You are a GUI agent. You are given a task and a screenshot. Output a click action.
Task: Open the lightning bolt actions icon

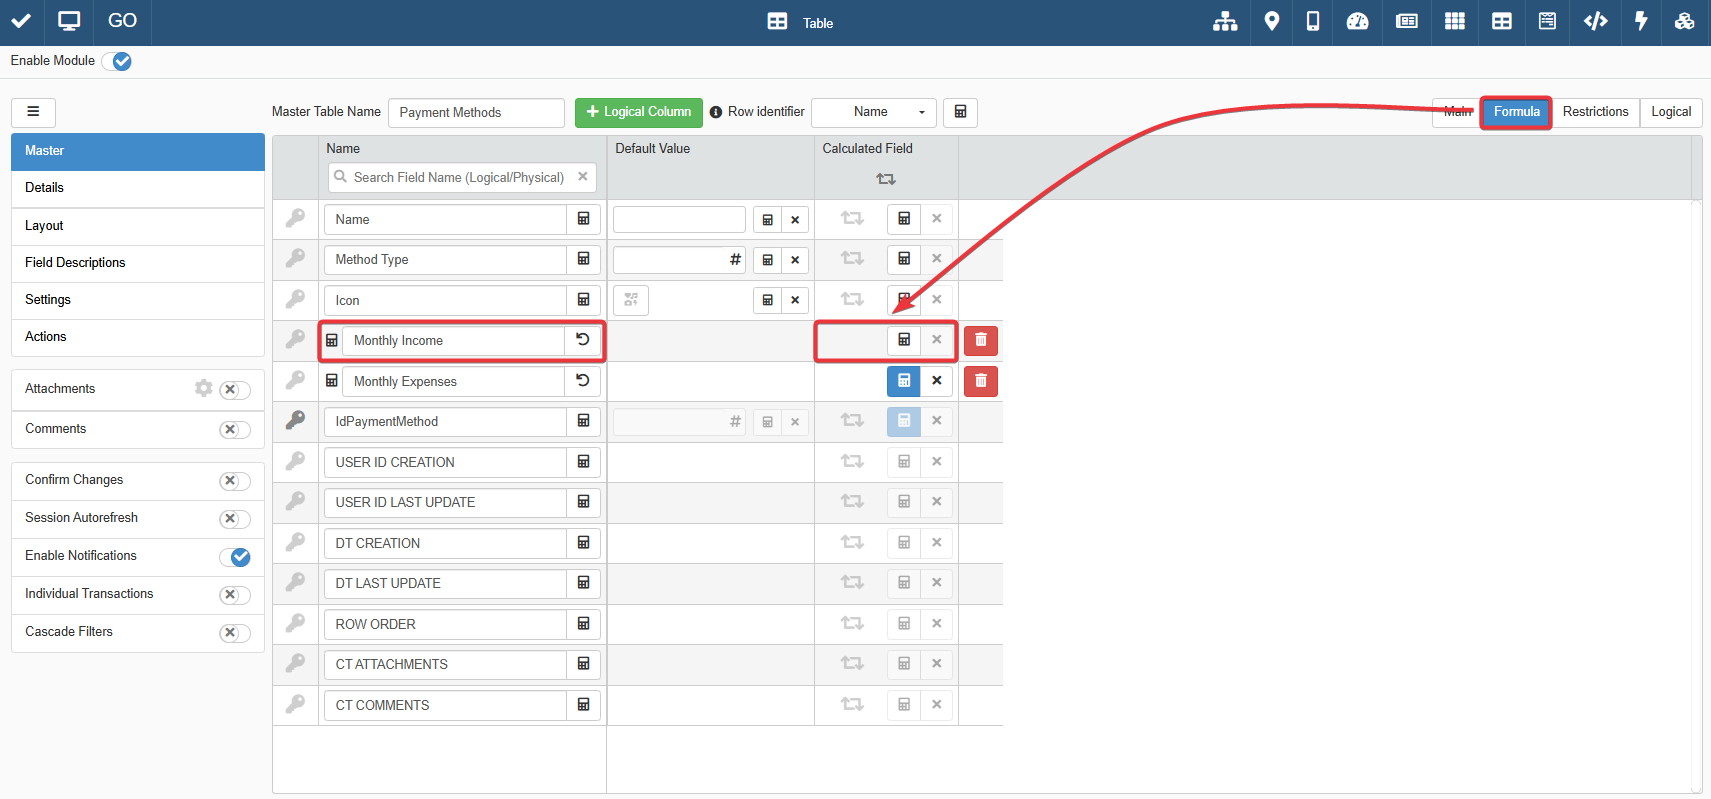1641,21
